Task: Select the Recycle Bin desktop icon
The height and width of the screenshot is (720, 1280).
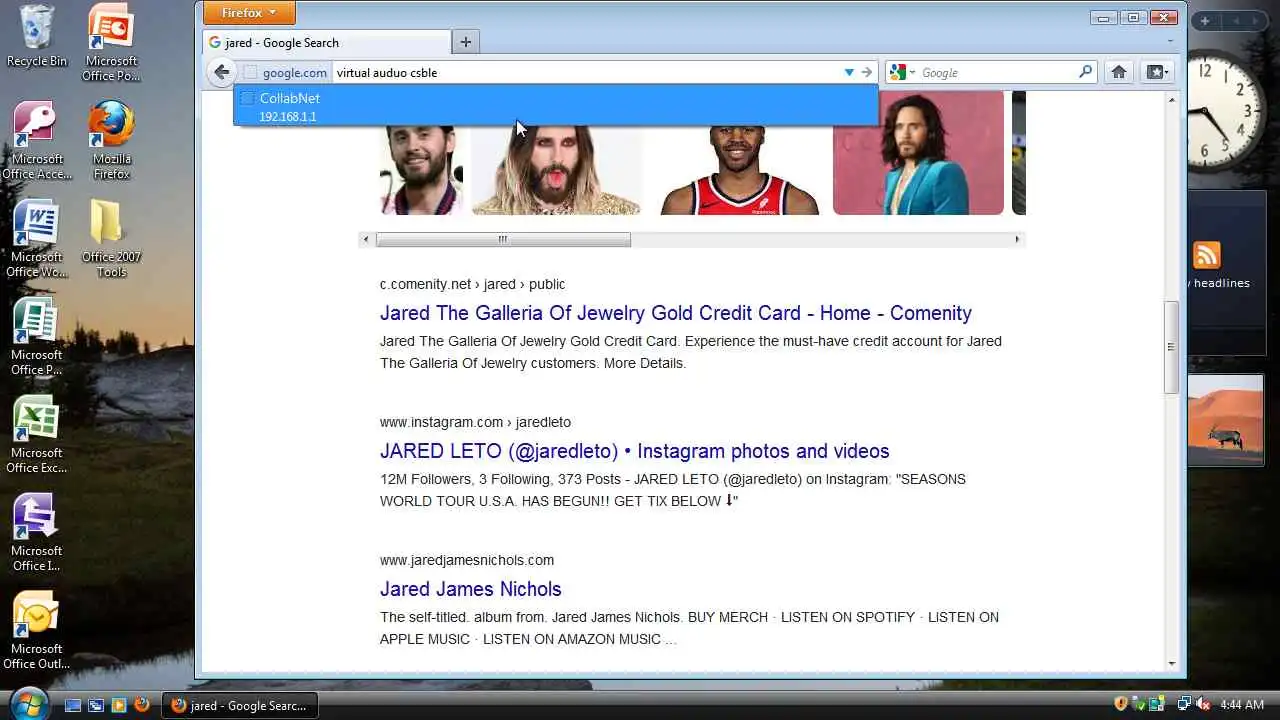Action: pyautogui.click(x=37, y=35)
